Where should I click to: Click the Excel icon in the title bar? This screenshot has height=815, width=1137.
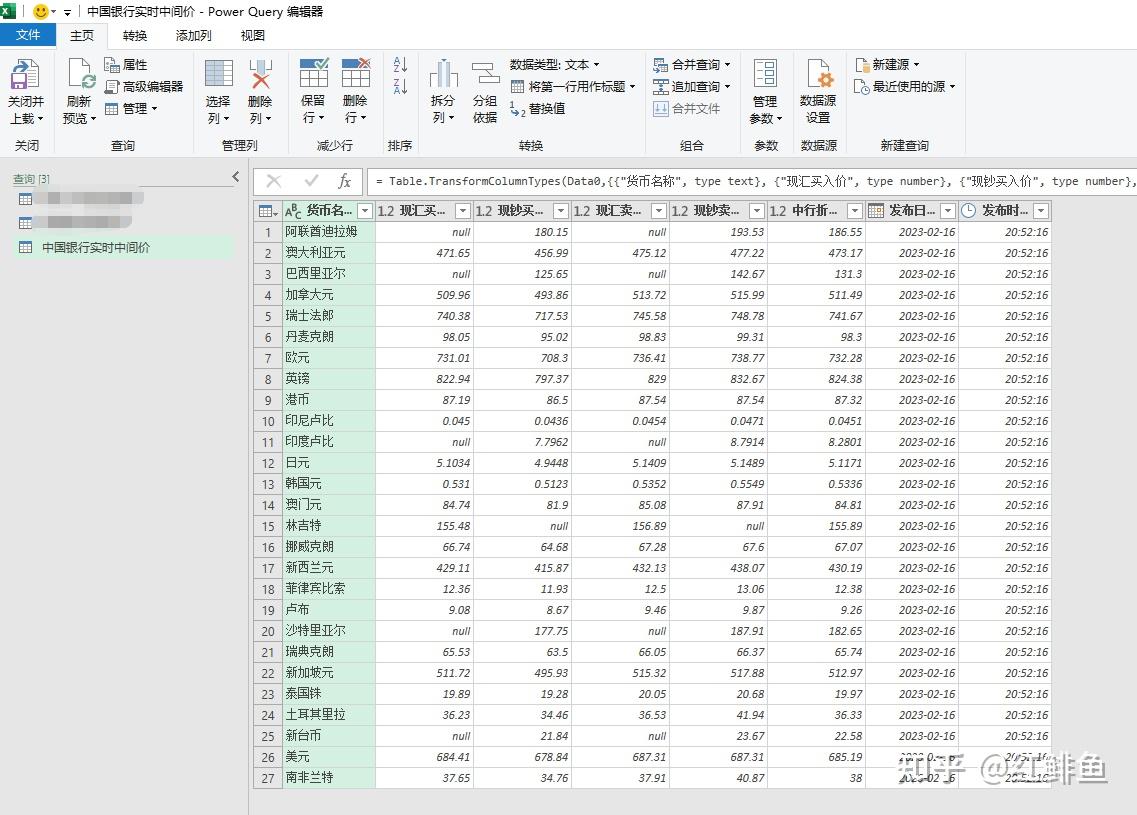(8, 11)
